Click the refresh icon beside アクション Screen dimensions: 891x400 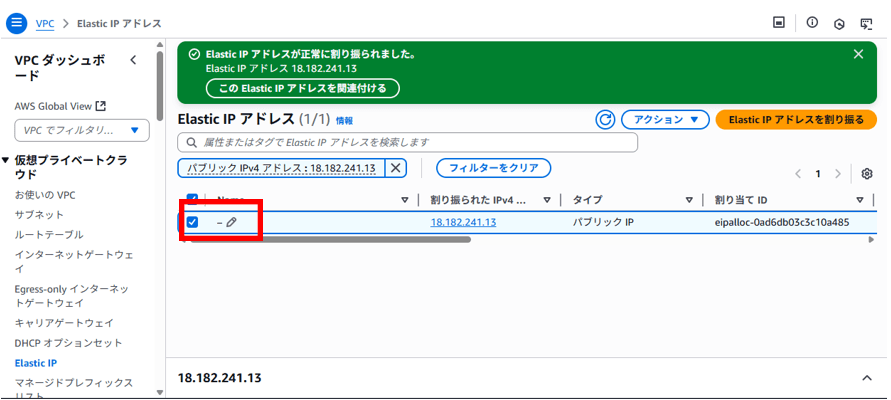605,120
